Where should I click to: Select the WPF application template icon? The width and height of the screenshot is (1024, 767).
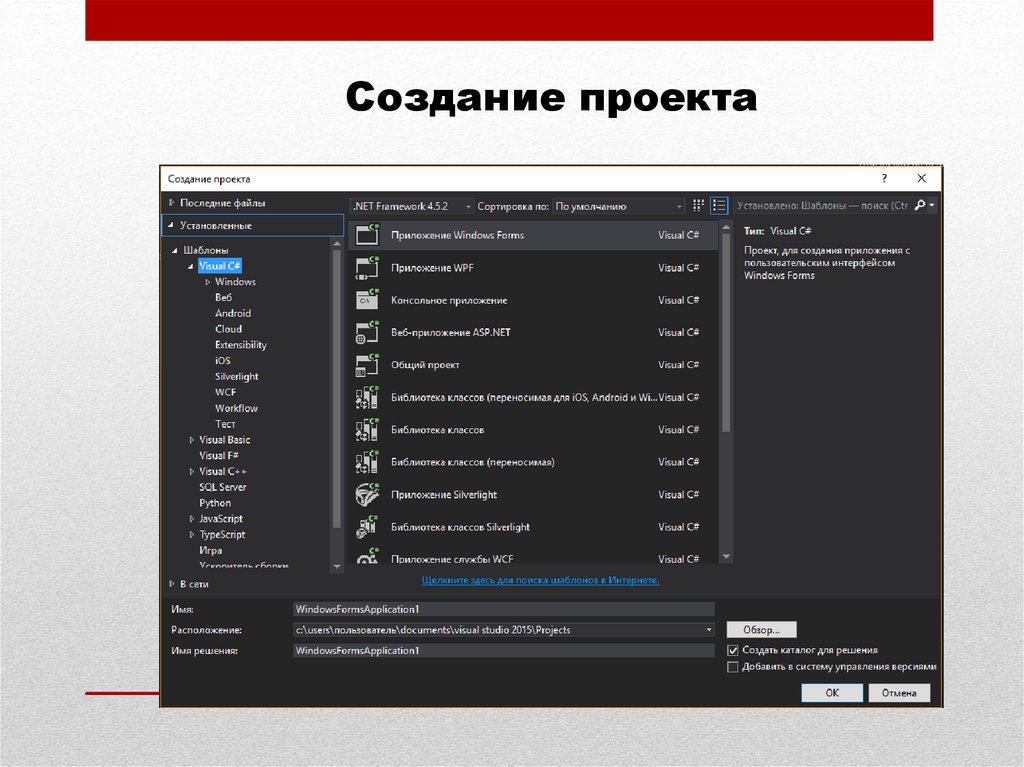coord(367,267)
